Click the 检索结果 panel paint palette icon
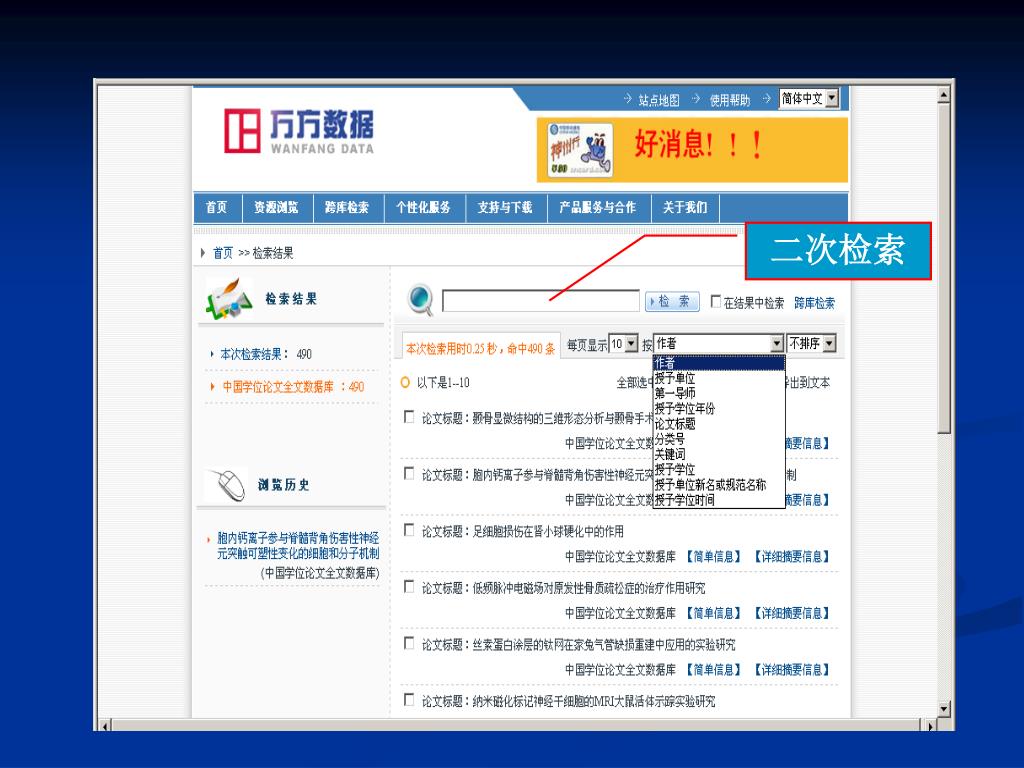This screenshot has height=768, width=1024. click(x=229, y=299)
